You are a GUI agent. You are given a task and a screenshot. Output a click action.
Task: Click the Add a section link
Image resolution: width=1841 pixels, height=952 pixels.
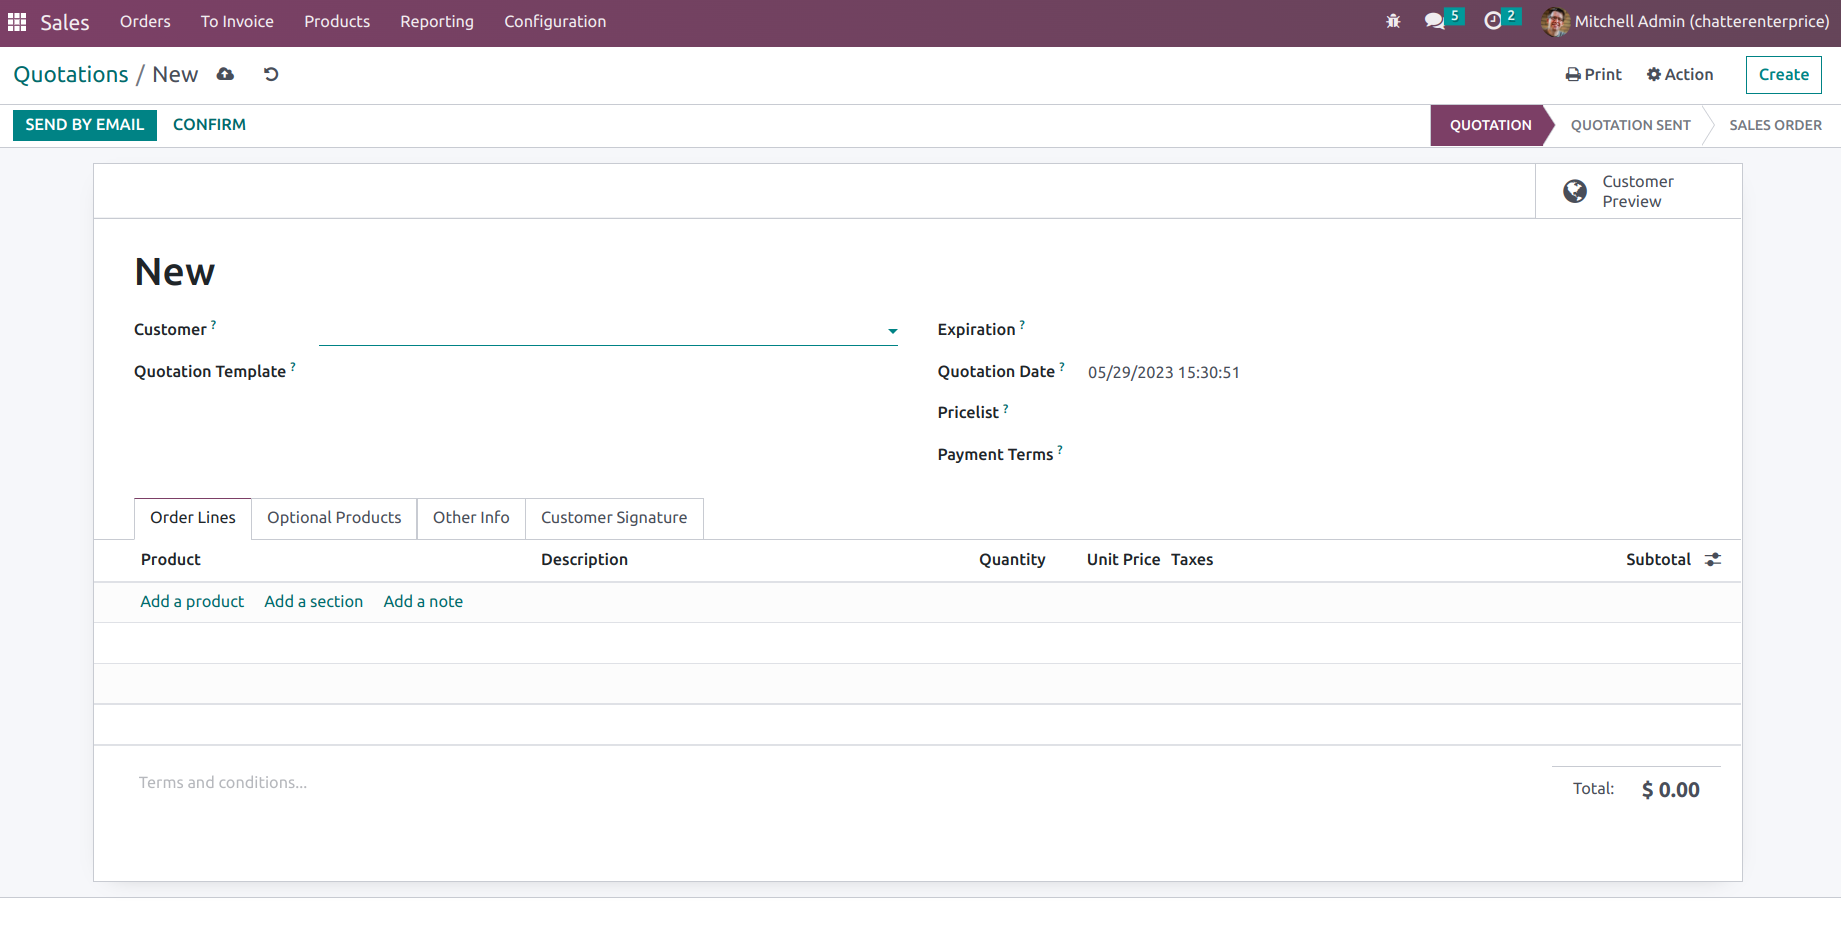(x=314, y=602)
